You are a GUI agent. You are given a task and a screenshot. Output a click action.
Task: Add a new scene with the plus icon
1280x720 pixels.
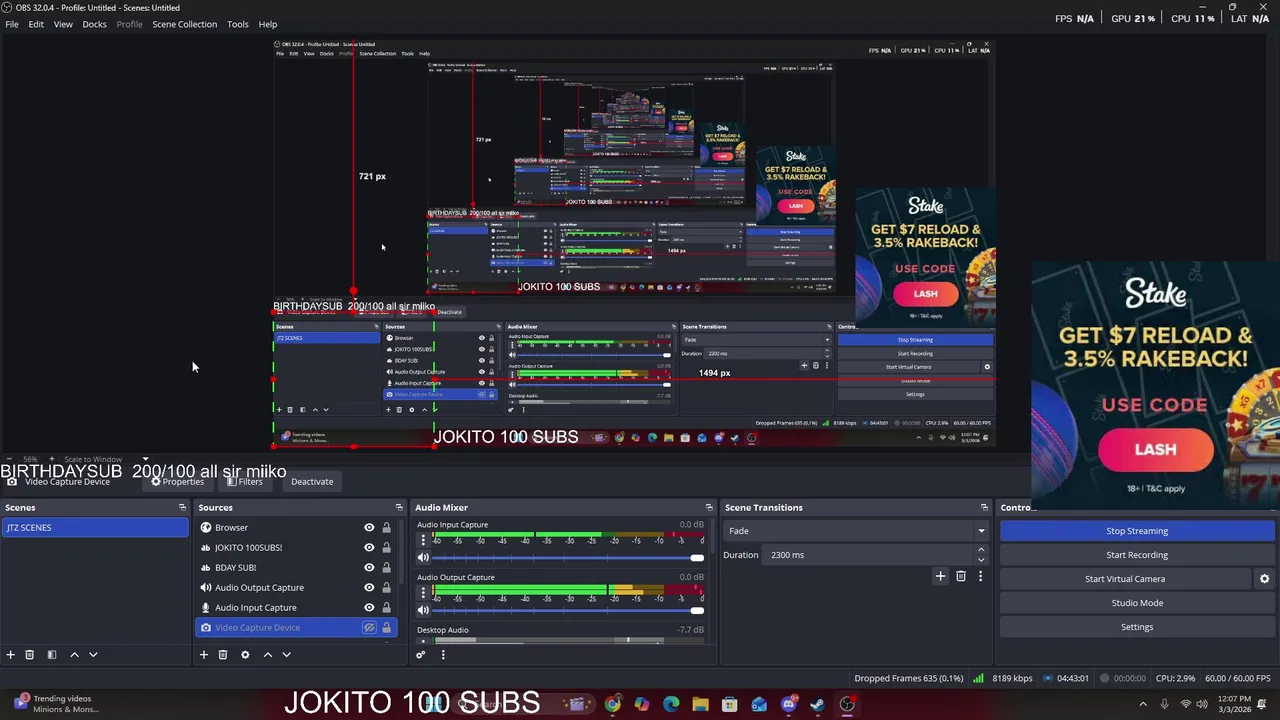[x=11, y=655]
